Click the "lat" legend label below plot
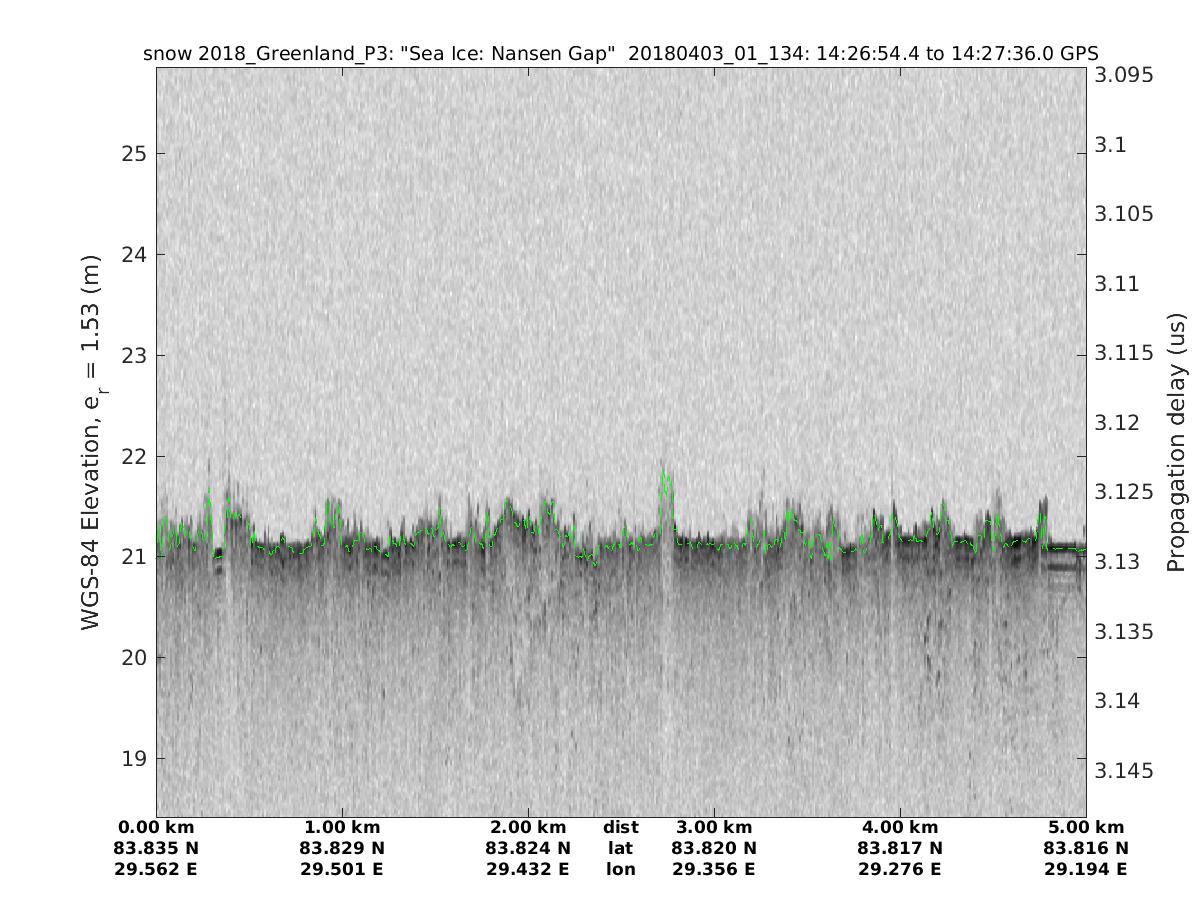The image size is (1200, 900). point(620,849)
